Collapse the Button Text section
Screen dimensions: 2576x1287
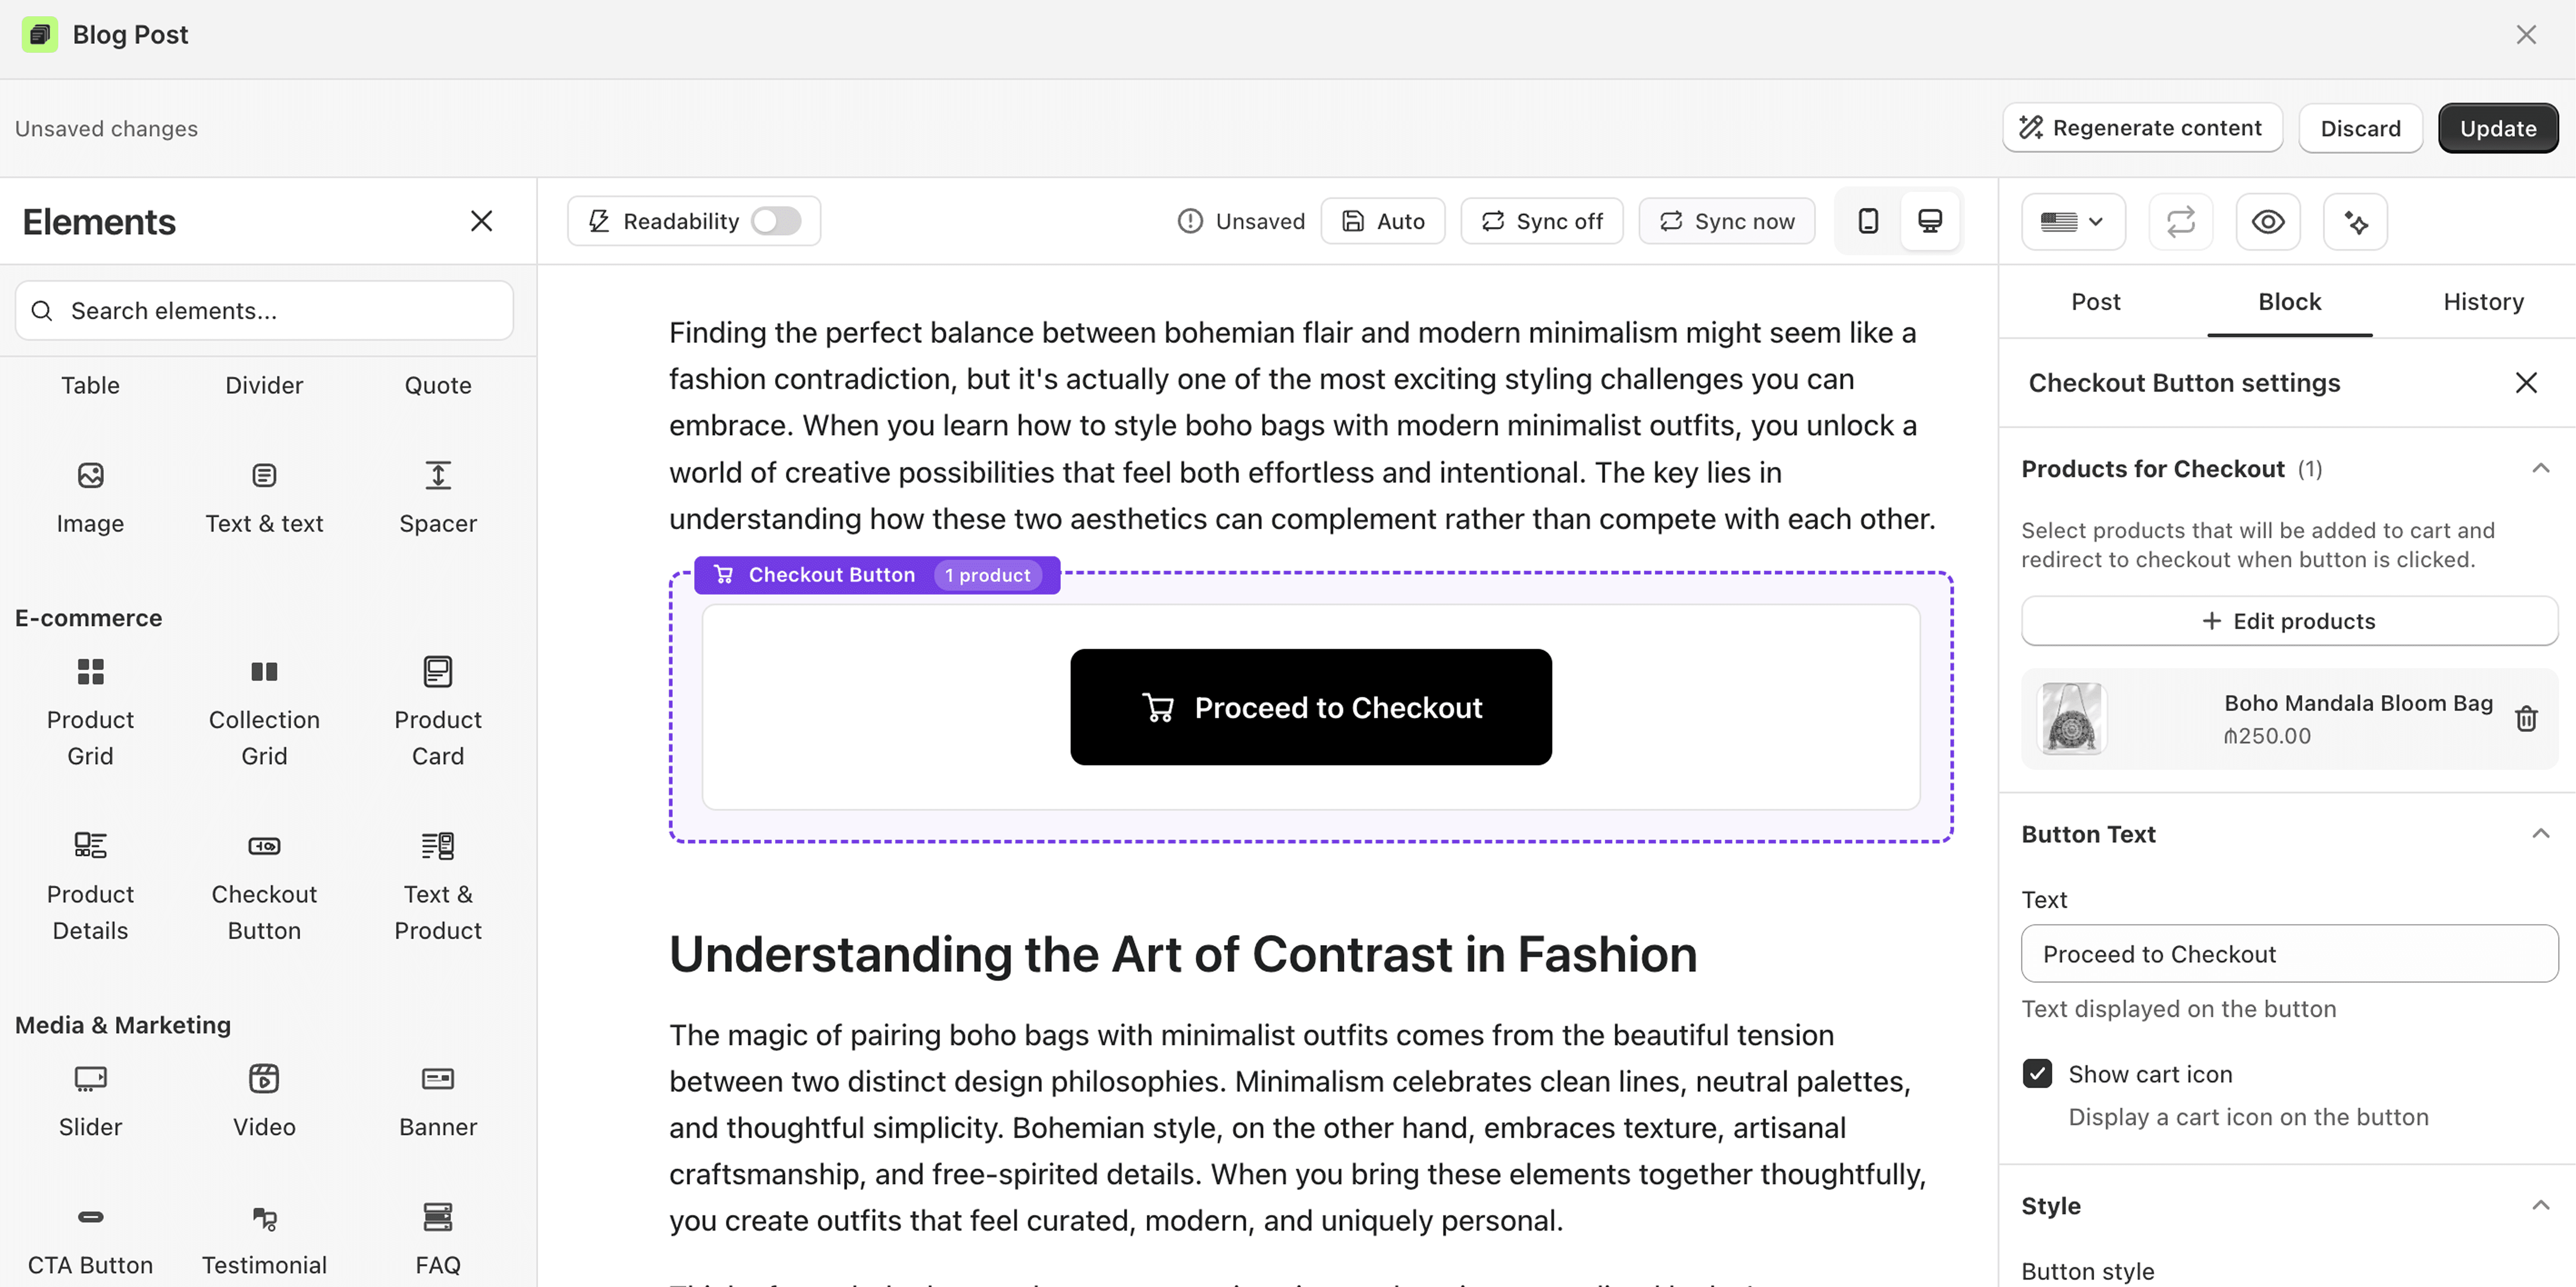pyautogui.click(x=2540, y=834)
